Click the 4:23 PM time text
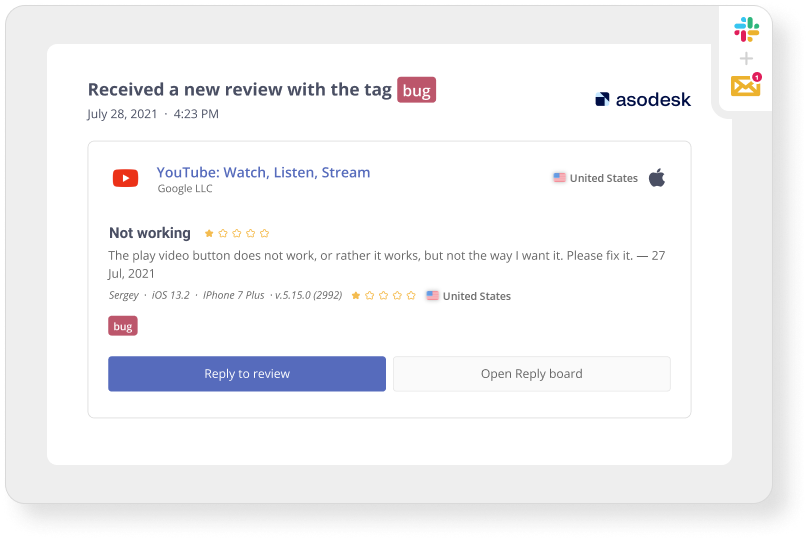Viewport: 808px width, 539px height. pos(196,114)
